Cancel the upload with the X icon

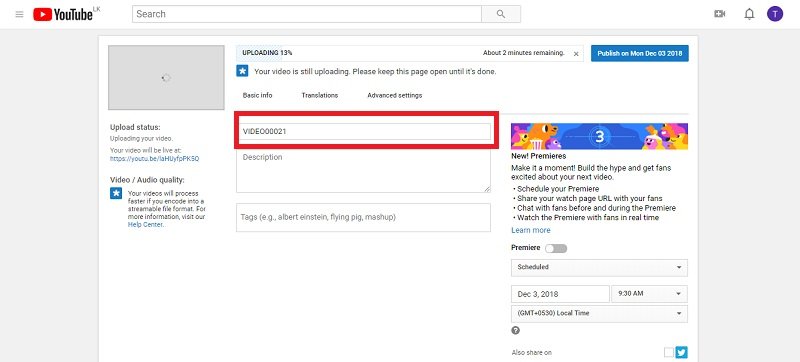[576, 54]
